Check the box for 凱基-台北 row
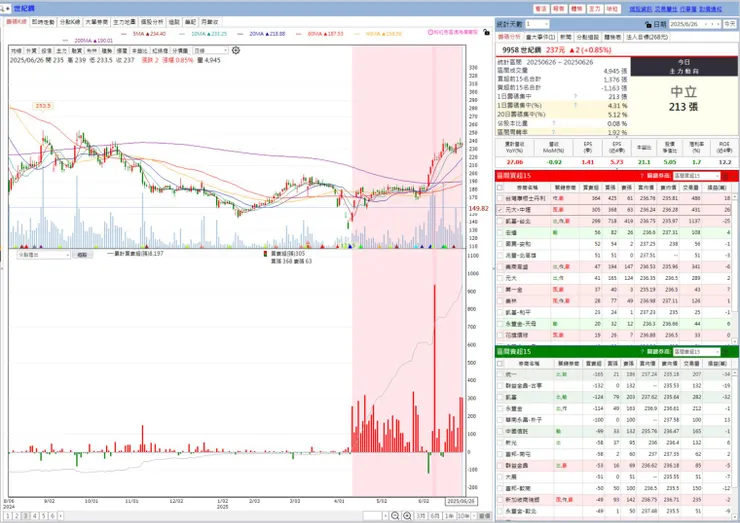Image resolution: width=740 pixels, height=523 pixels. coord(500,221)
